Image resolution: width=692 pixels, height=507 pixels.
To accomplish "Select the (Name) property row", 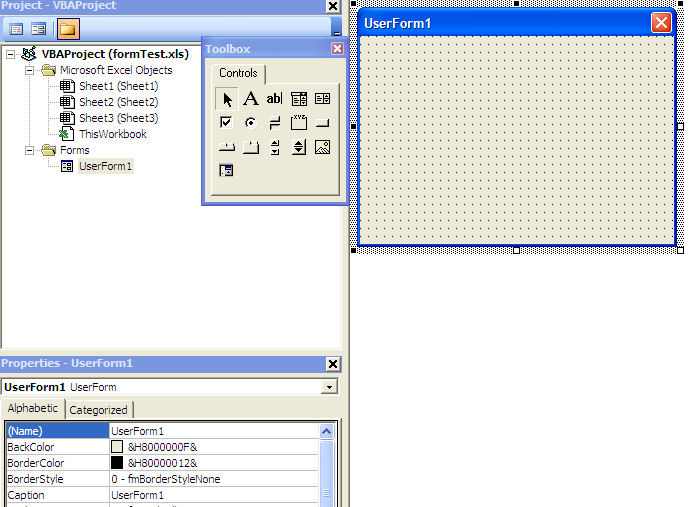I will 57,431.
